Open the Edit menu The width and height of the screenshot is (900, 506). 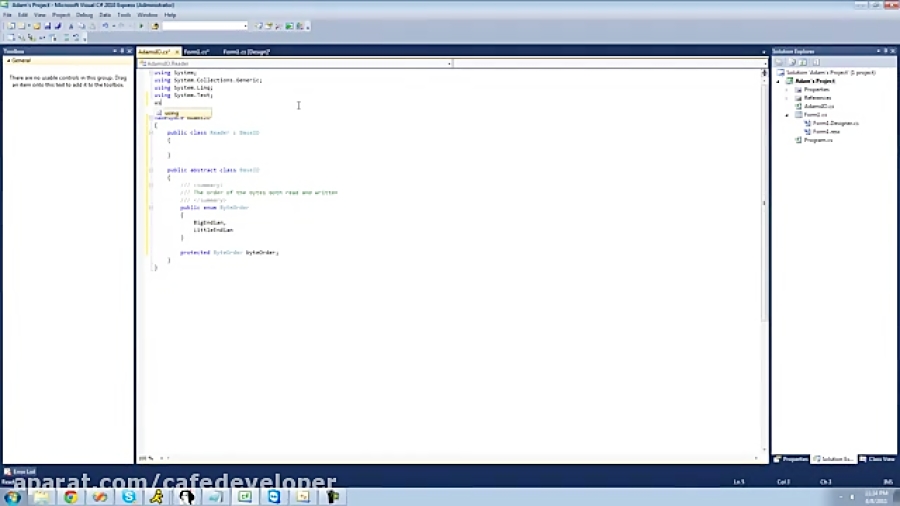click(23, 15)
